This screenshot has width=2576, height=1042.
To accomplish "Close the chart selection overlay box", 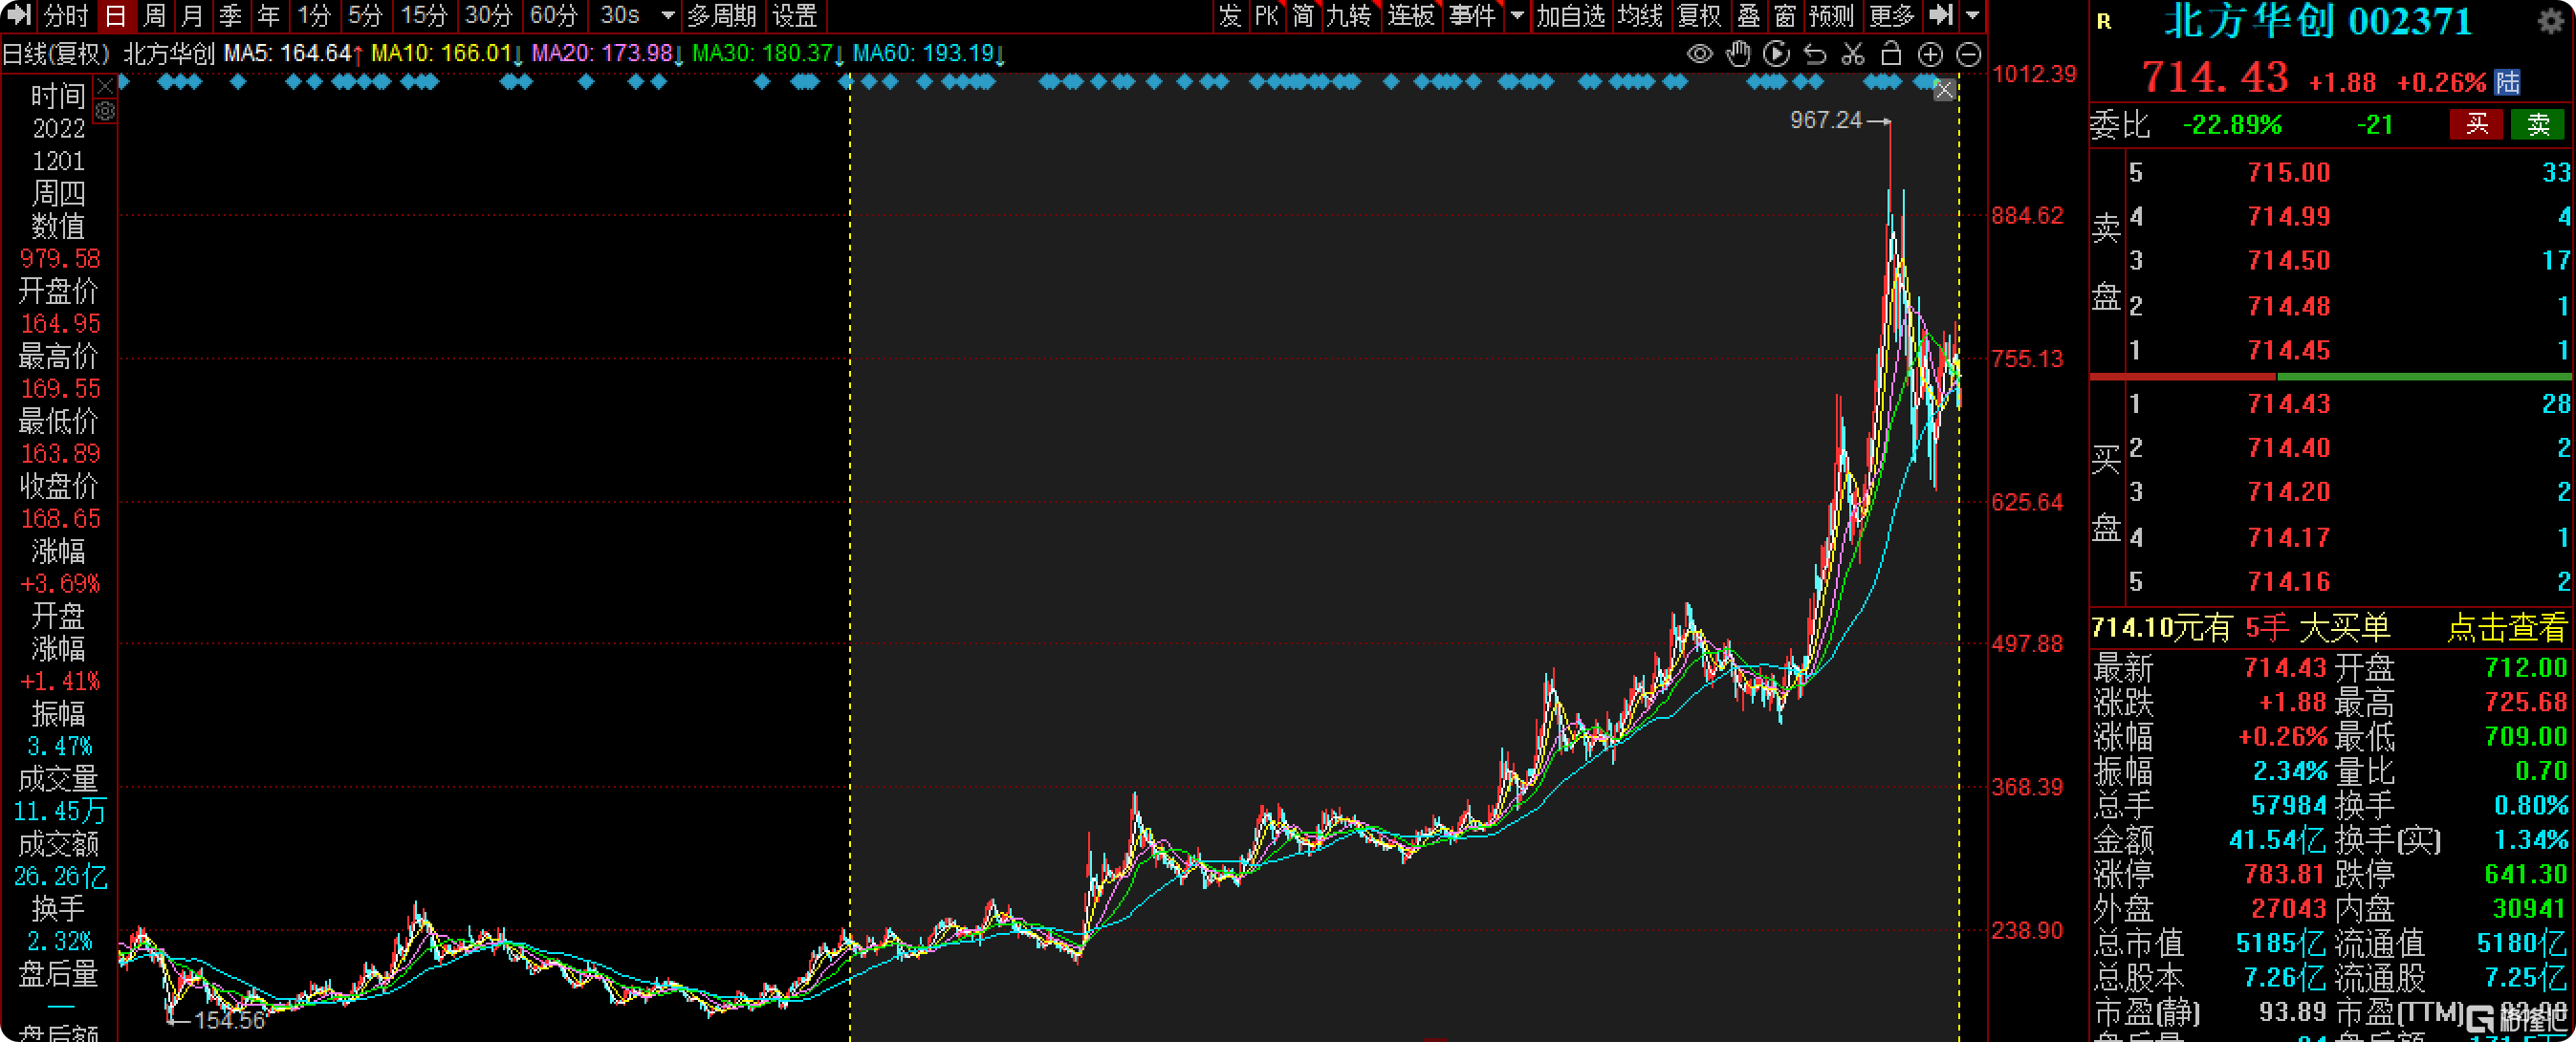I will pos(1944,91).
